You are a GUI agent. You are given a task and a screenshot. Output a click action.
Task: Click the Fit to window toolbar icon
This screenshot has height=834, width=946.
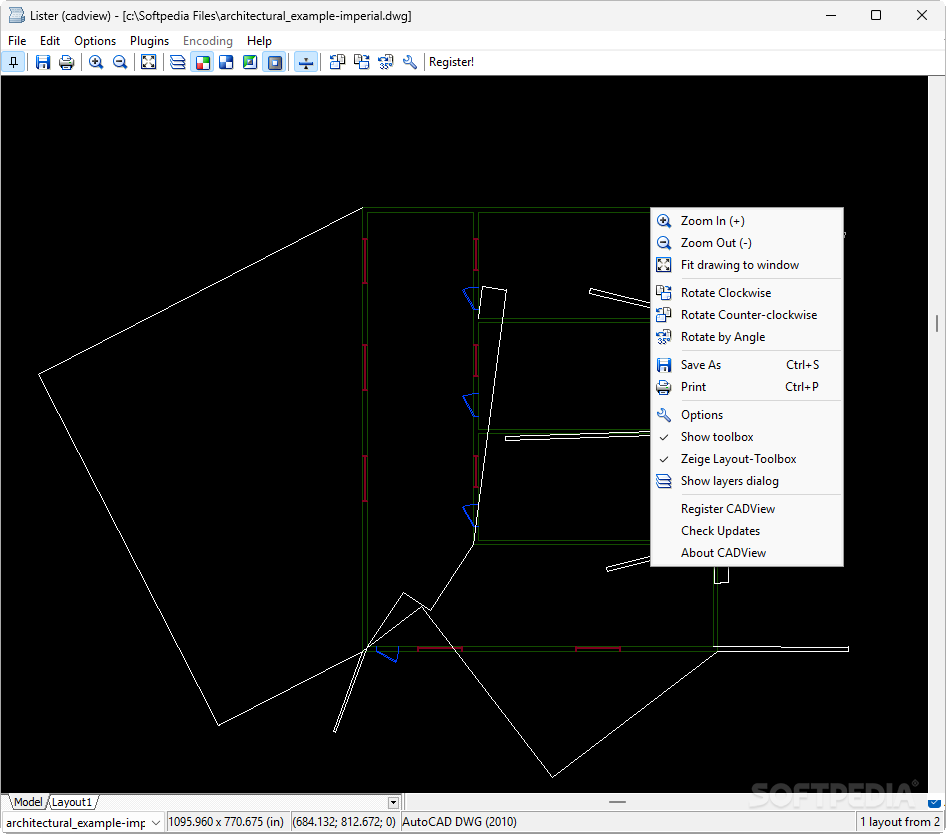point(148,62)
